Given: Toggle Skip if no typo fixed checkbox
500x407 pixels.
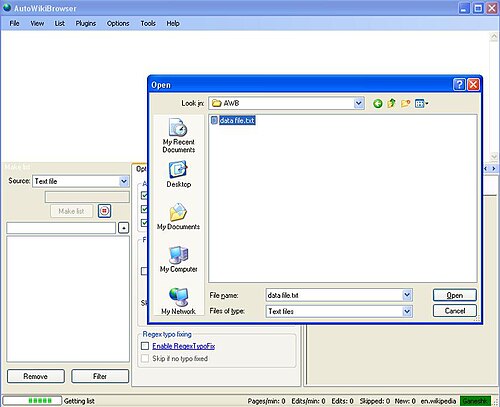Looking at the screenshot, I should (x=145, y=358).
